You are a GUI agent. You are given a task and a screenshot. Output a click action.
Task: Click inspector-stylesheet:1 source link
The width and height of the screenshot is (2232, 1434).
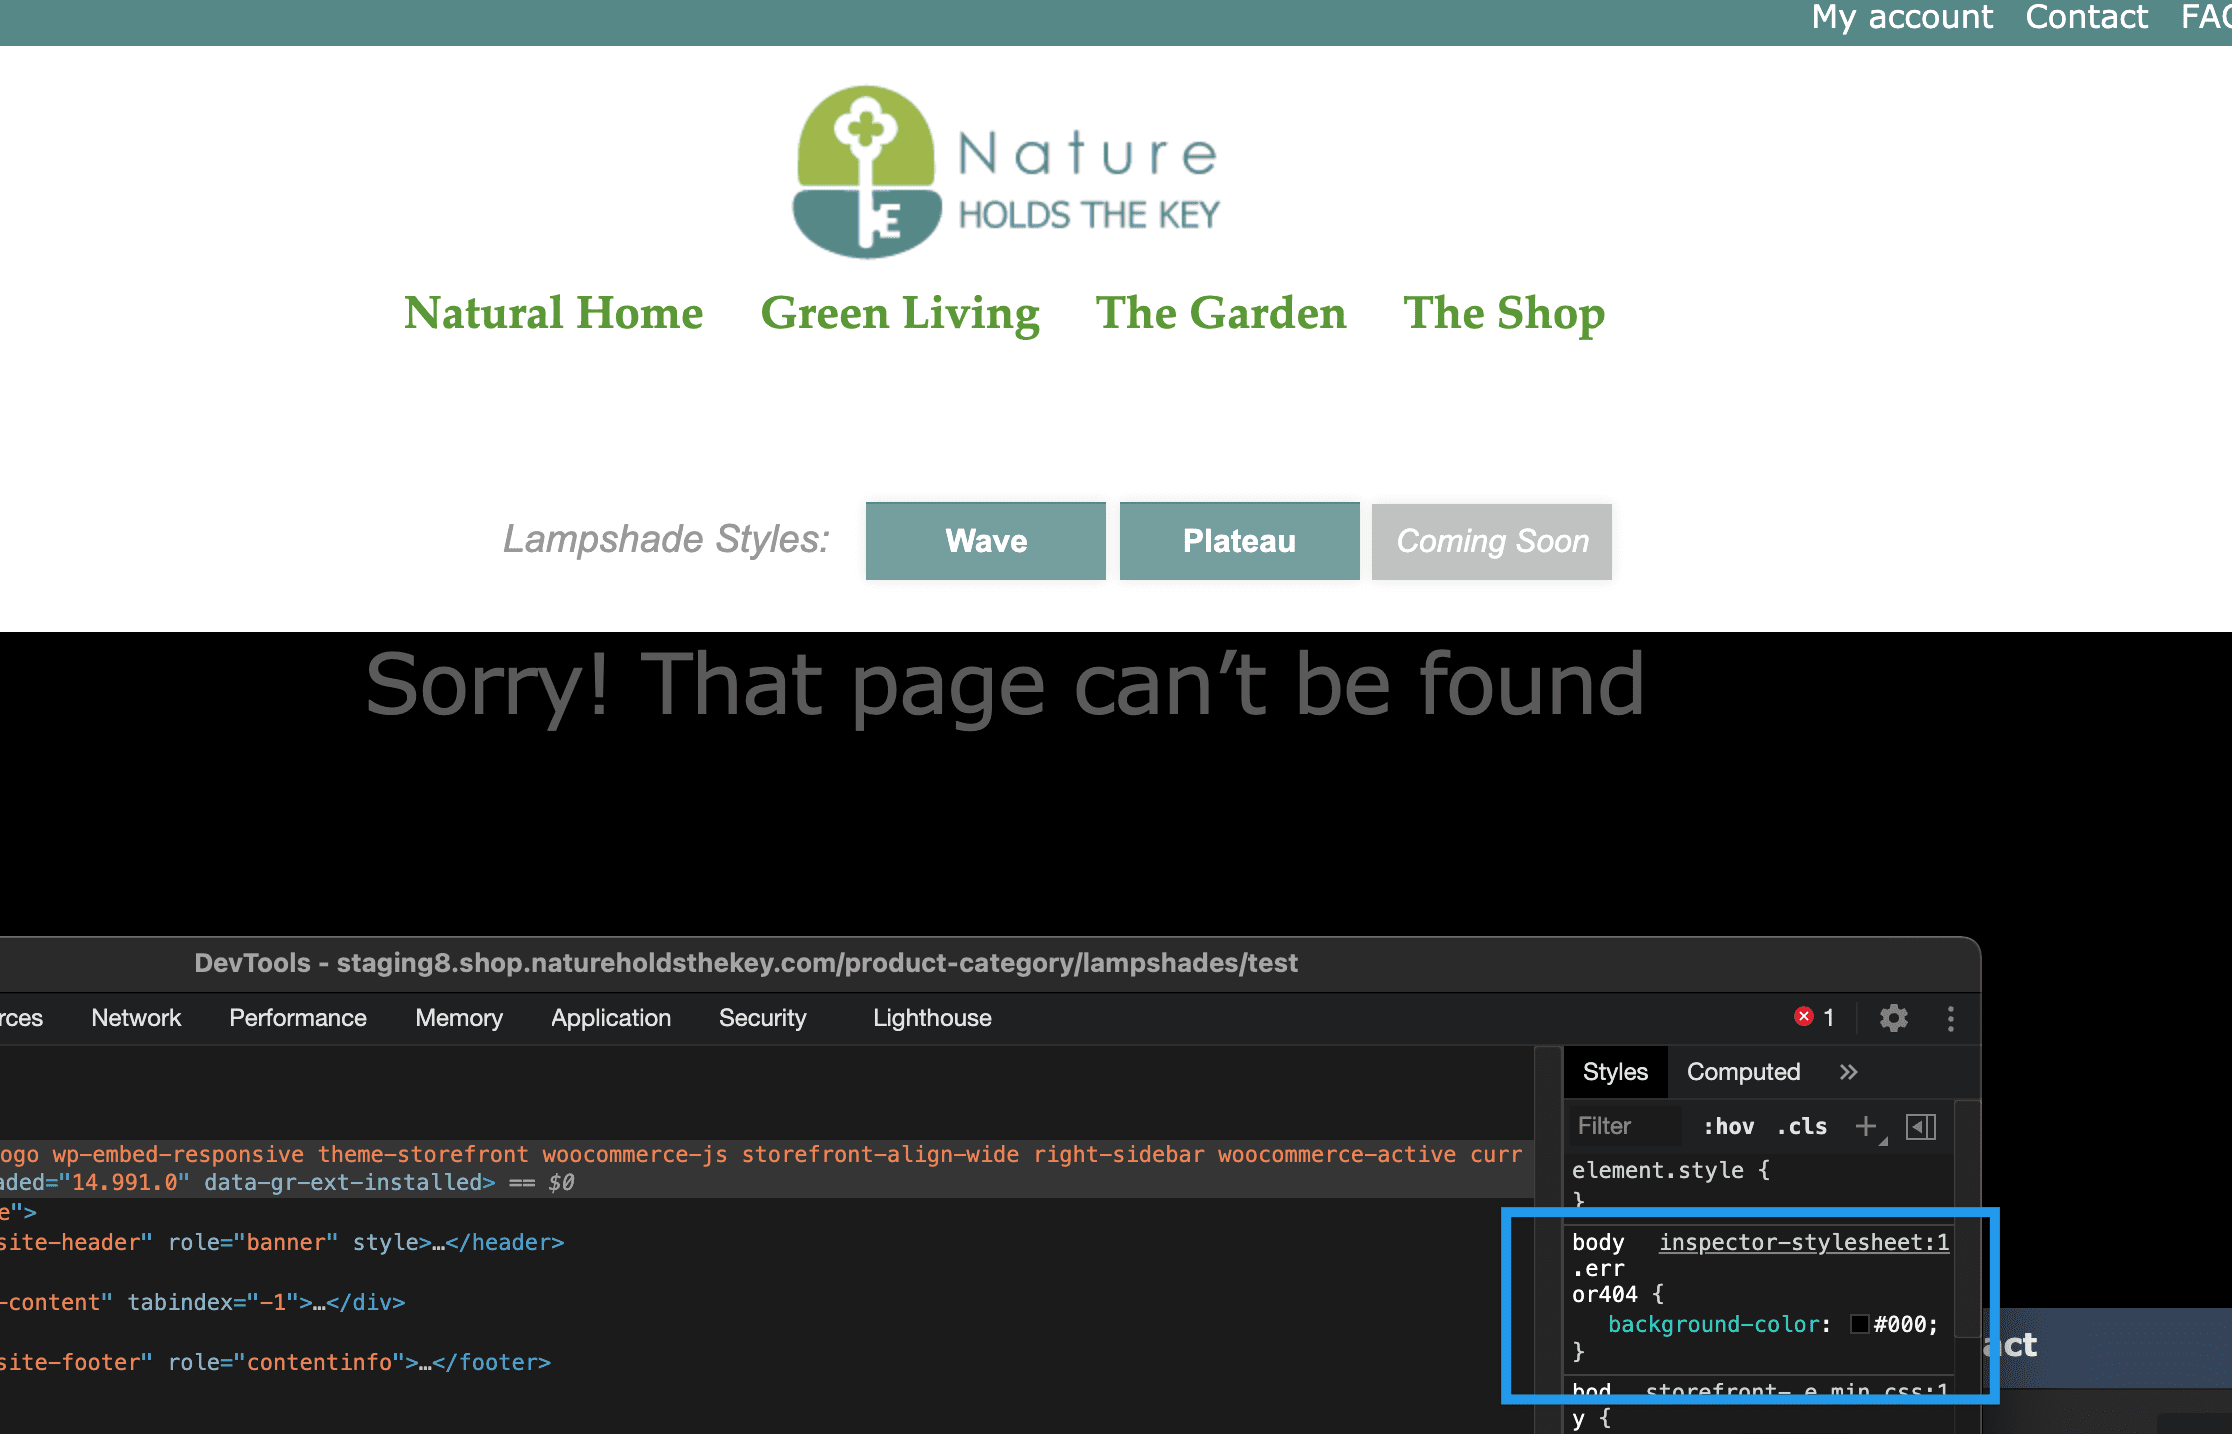point(1804,1242)
